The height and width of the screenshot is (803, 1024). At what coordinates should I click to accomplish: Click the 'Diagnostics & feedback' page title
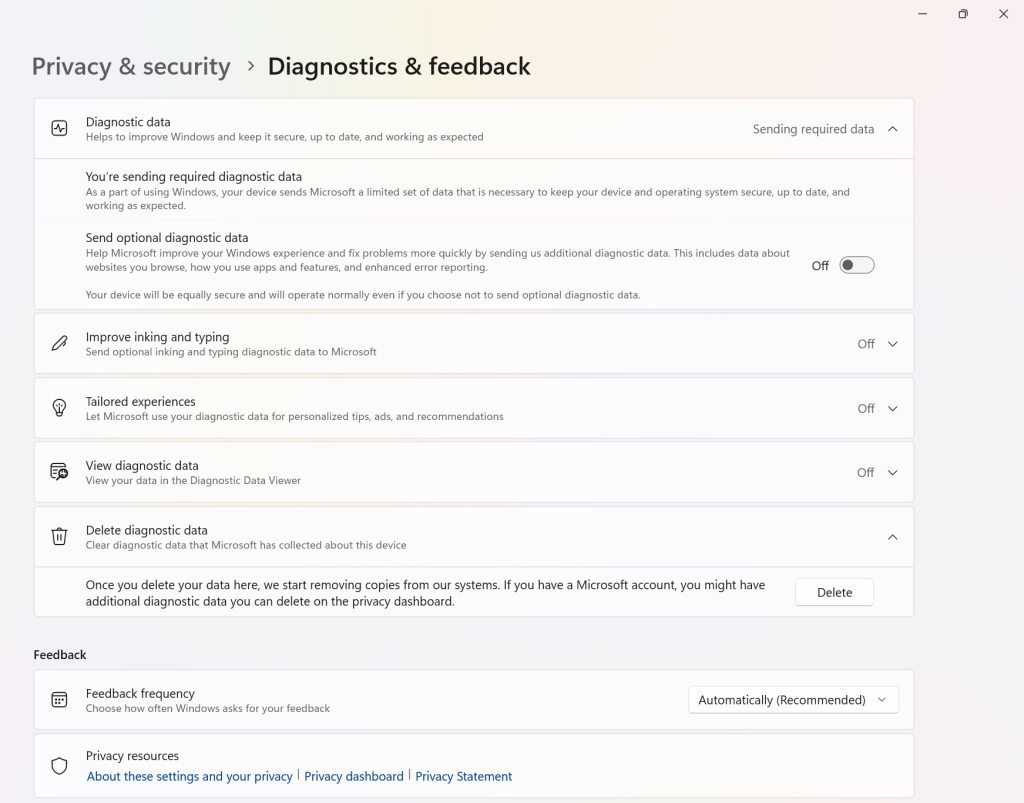click(399, 67)
